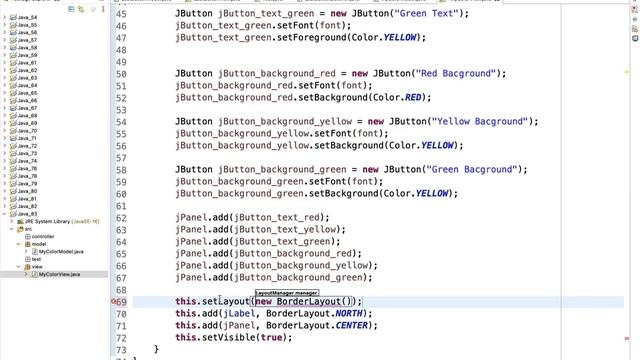Click the Collapse All icon in Package Explorer
This screenshot has width=640, height=360.
pyautogui.click(x=71, y=9)
